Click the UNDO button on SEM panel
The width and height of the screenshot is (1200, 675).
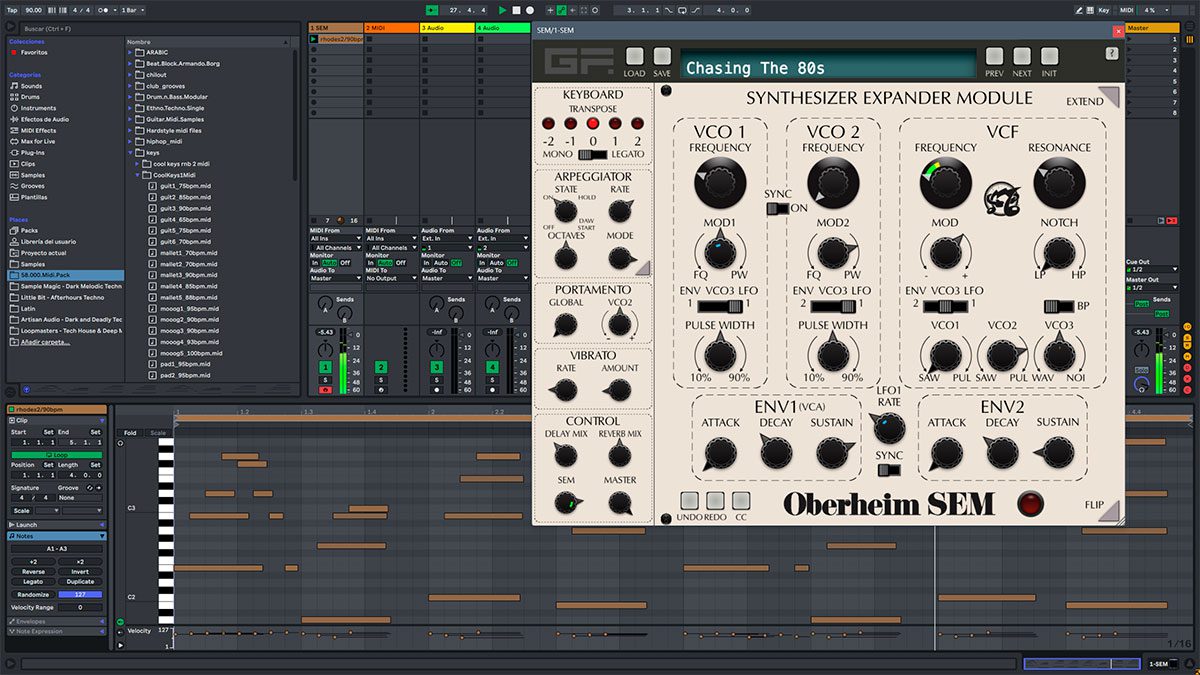689,500
